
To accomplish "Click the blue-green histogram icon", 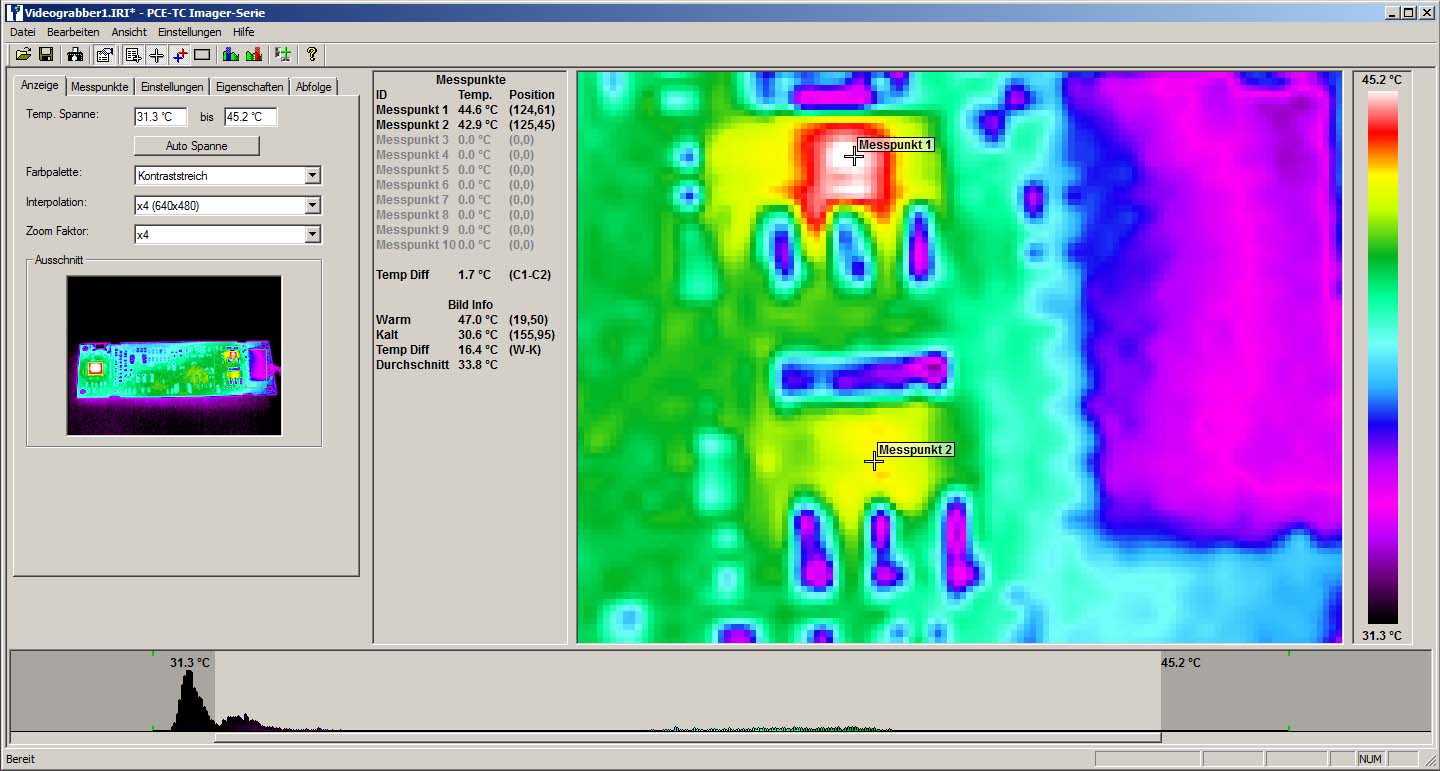I will click(x=231, y=54).
